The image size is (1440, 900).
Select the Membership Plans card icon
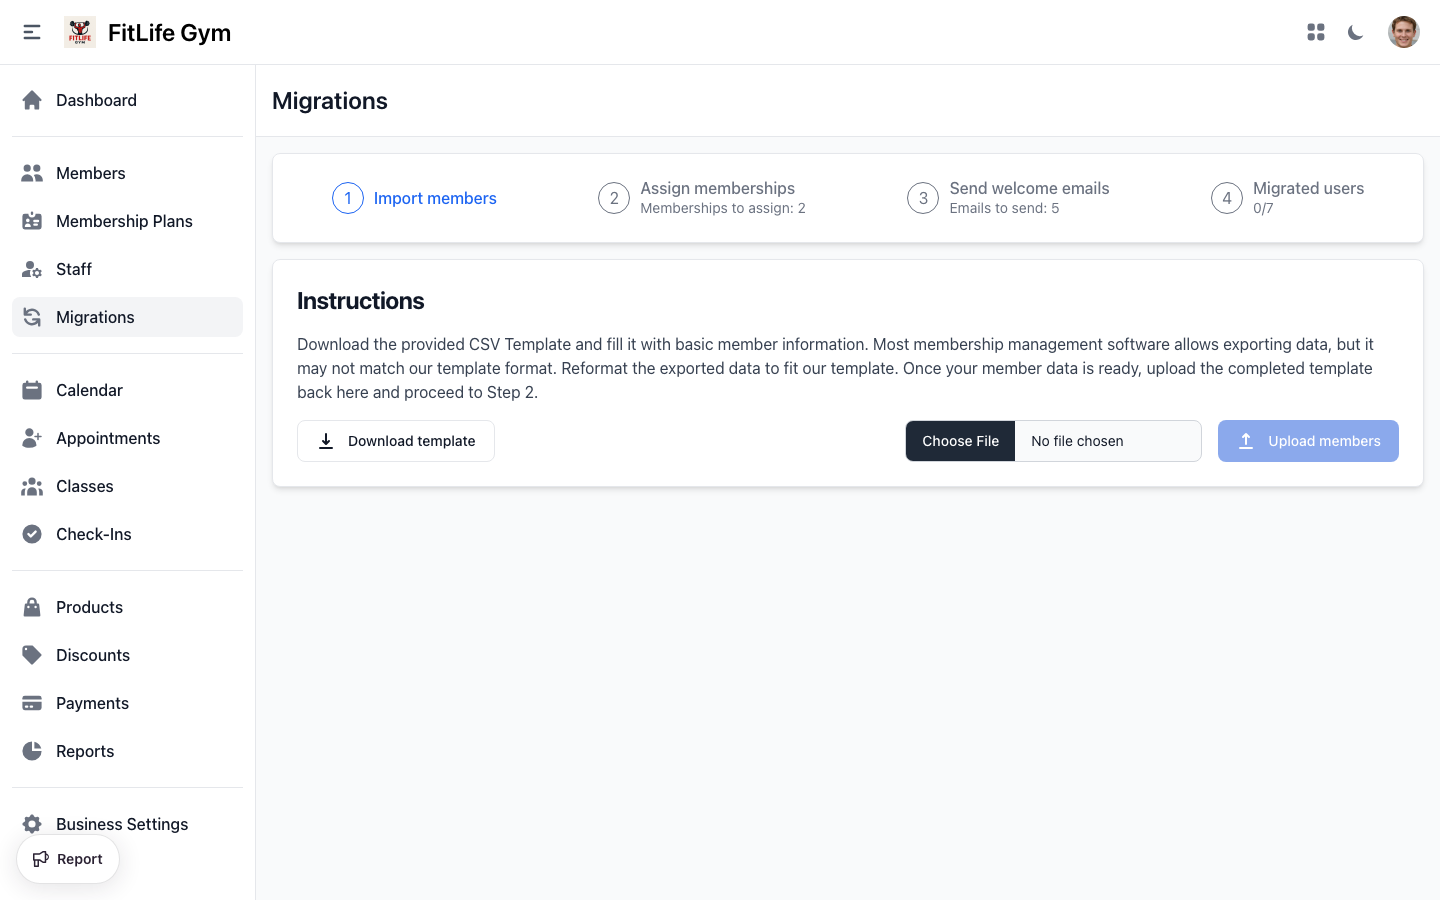click(x=31, y=221)
